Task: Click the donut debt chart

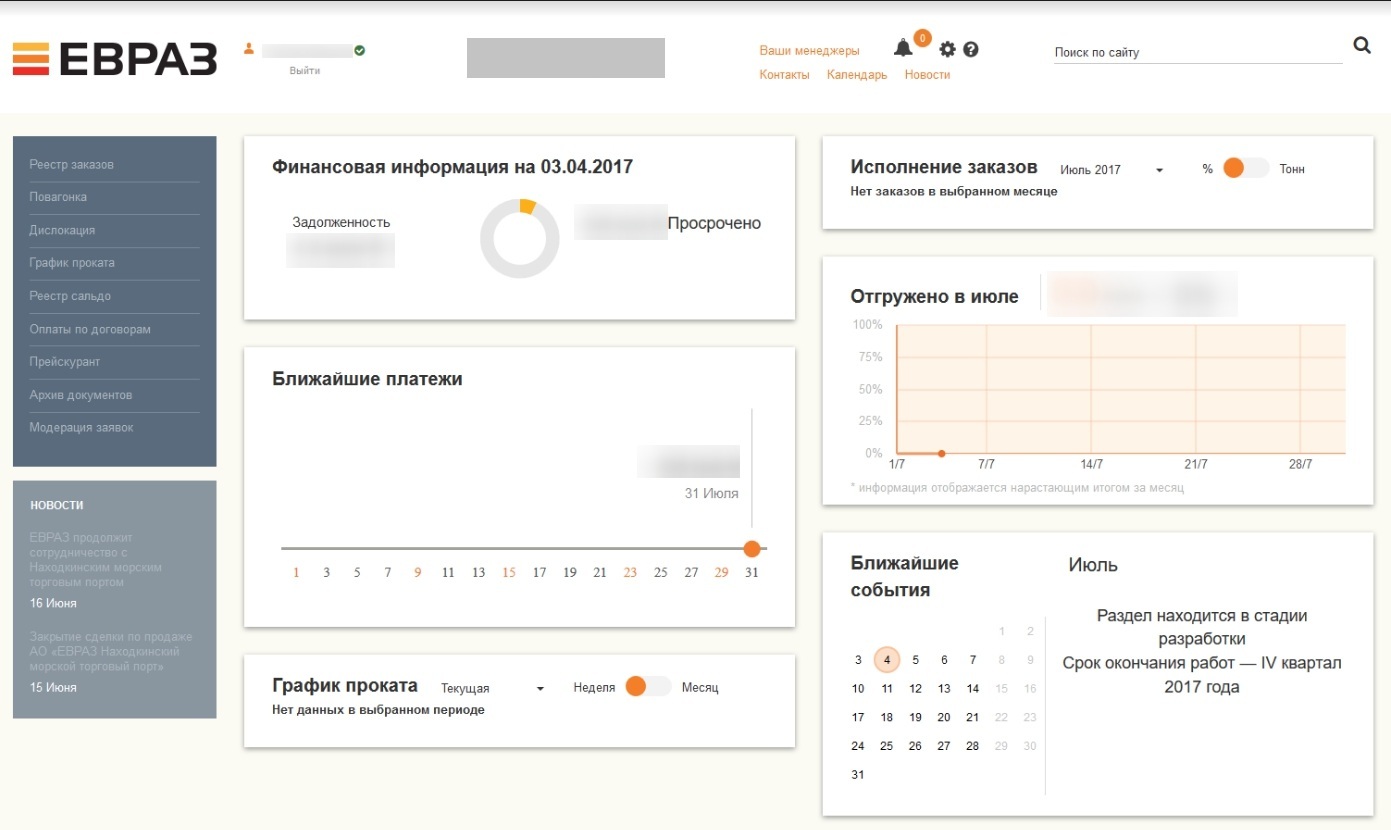Action: click(520, 238)
